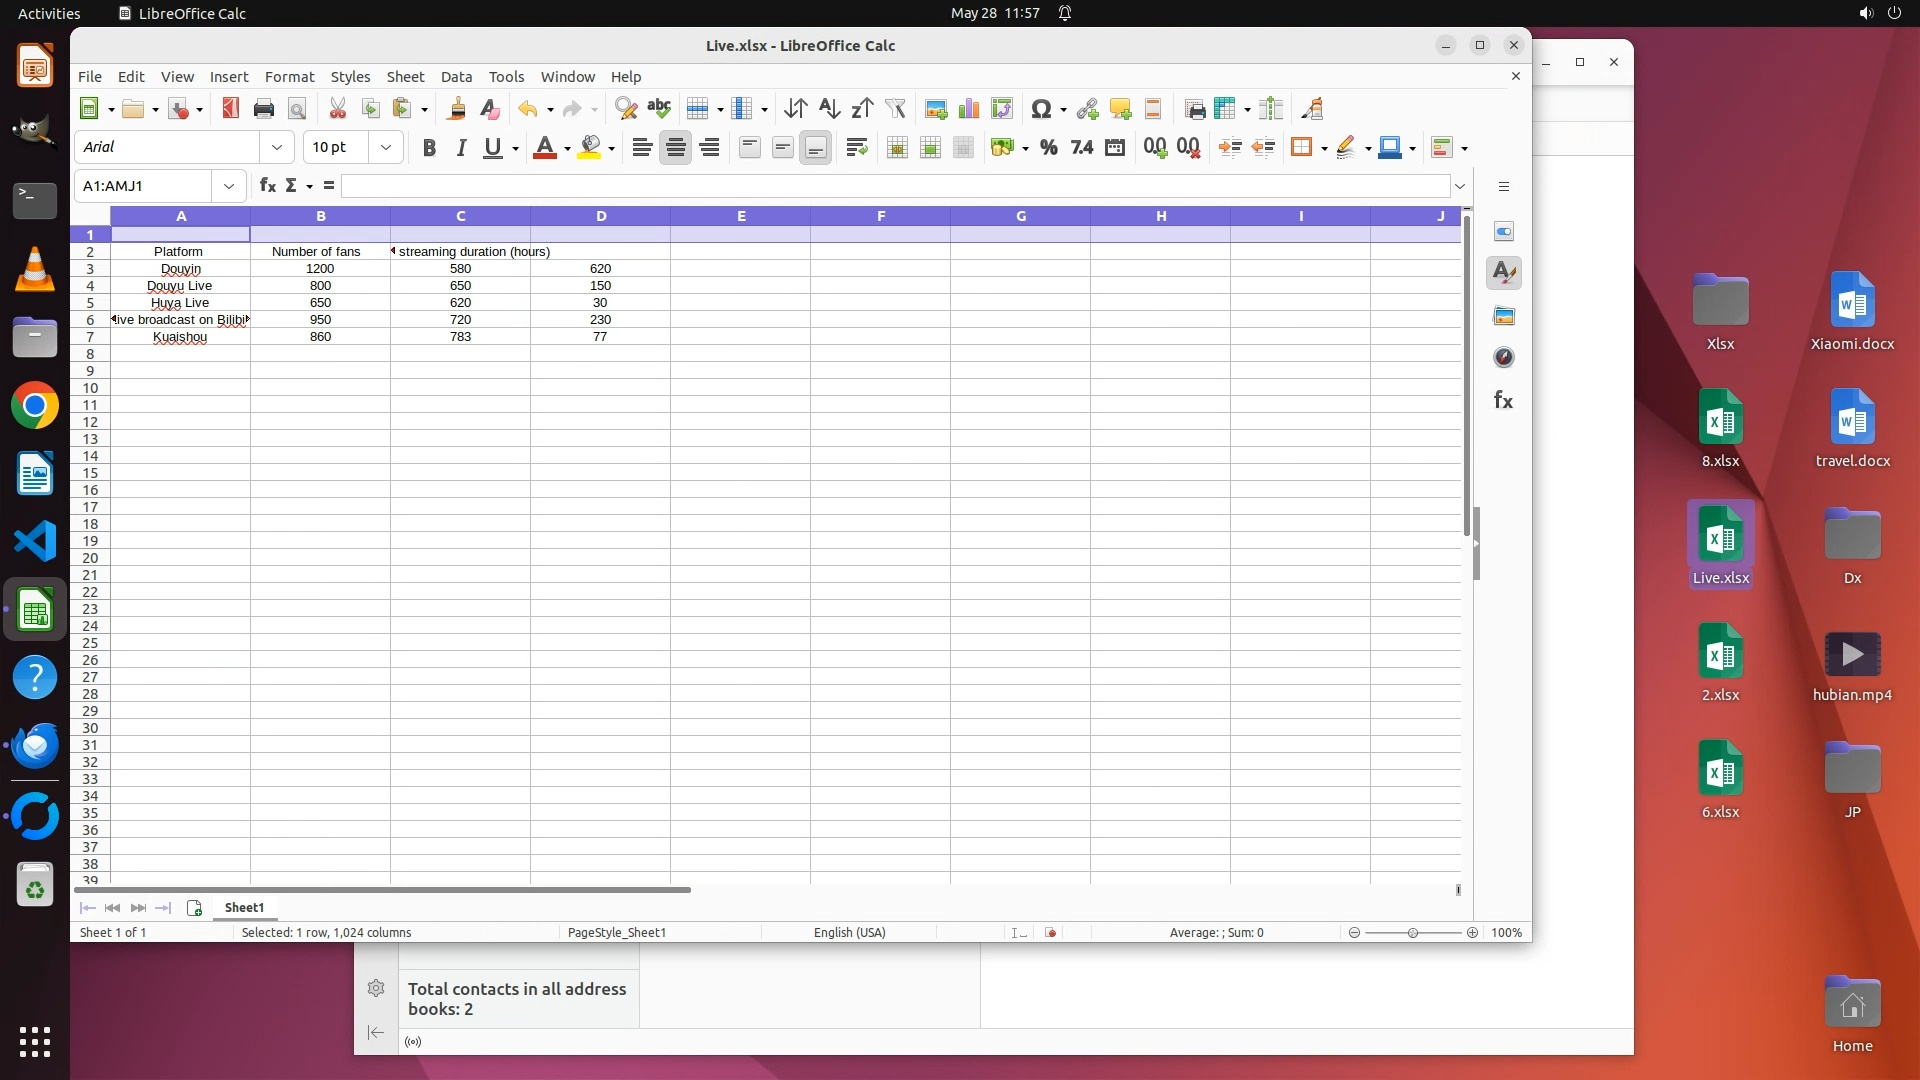Open the AutoFilter tool

coord(895,109)
